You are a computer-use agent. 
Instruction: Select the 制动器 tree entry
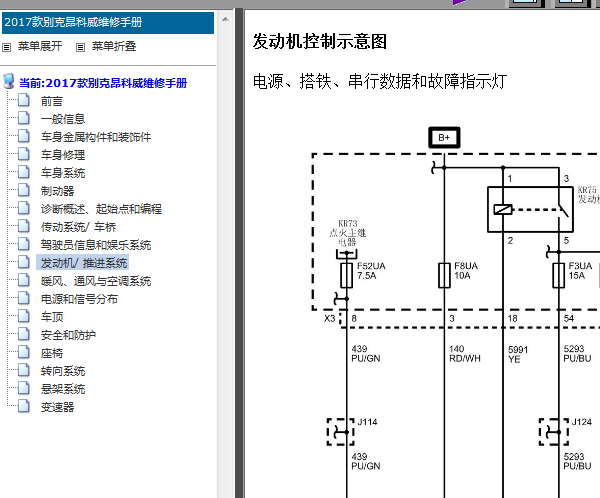57,191
